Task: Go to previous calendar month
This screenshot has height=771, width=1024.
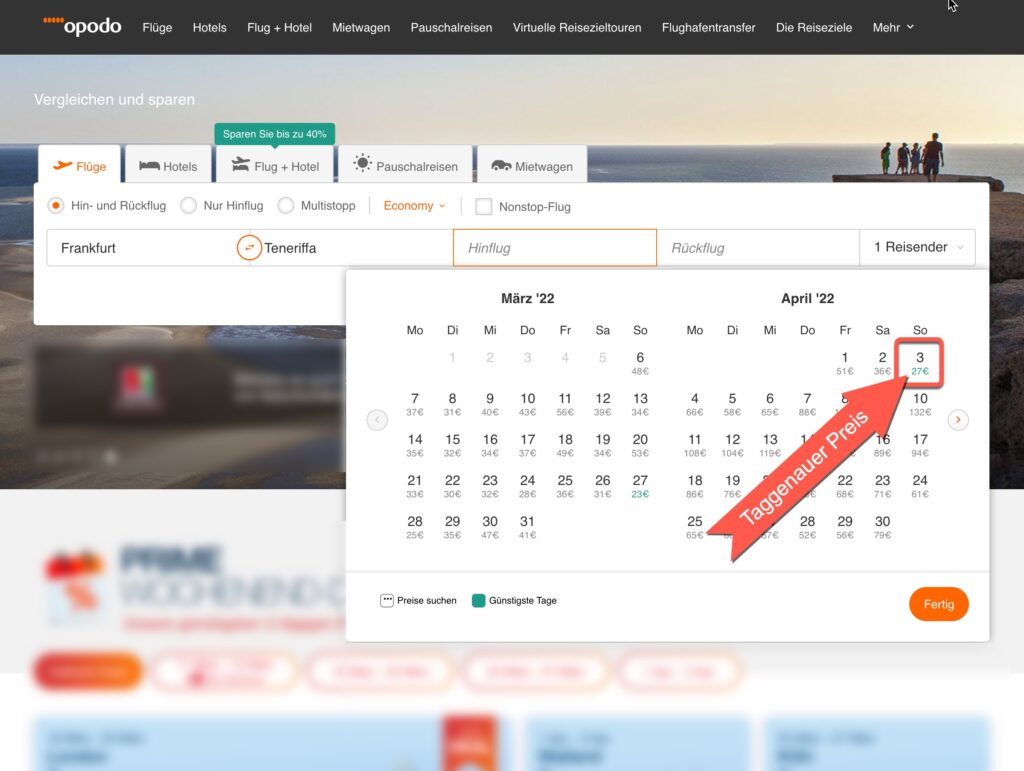Action: pos(377,420)
